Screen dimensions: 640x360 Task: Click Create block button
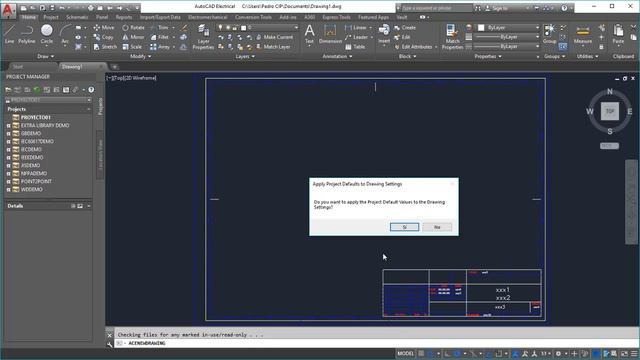tap(405, 28)
